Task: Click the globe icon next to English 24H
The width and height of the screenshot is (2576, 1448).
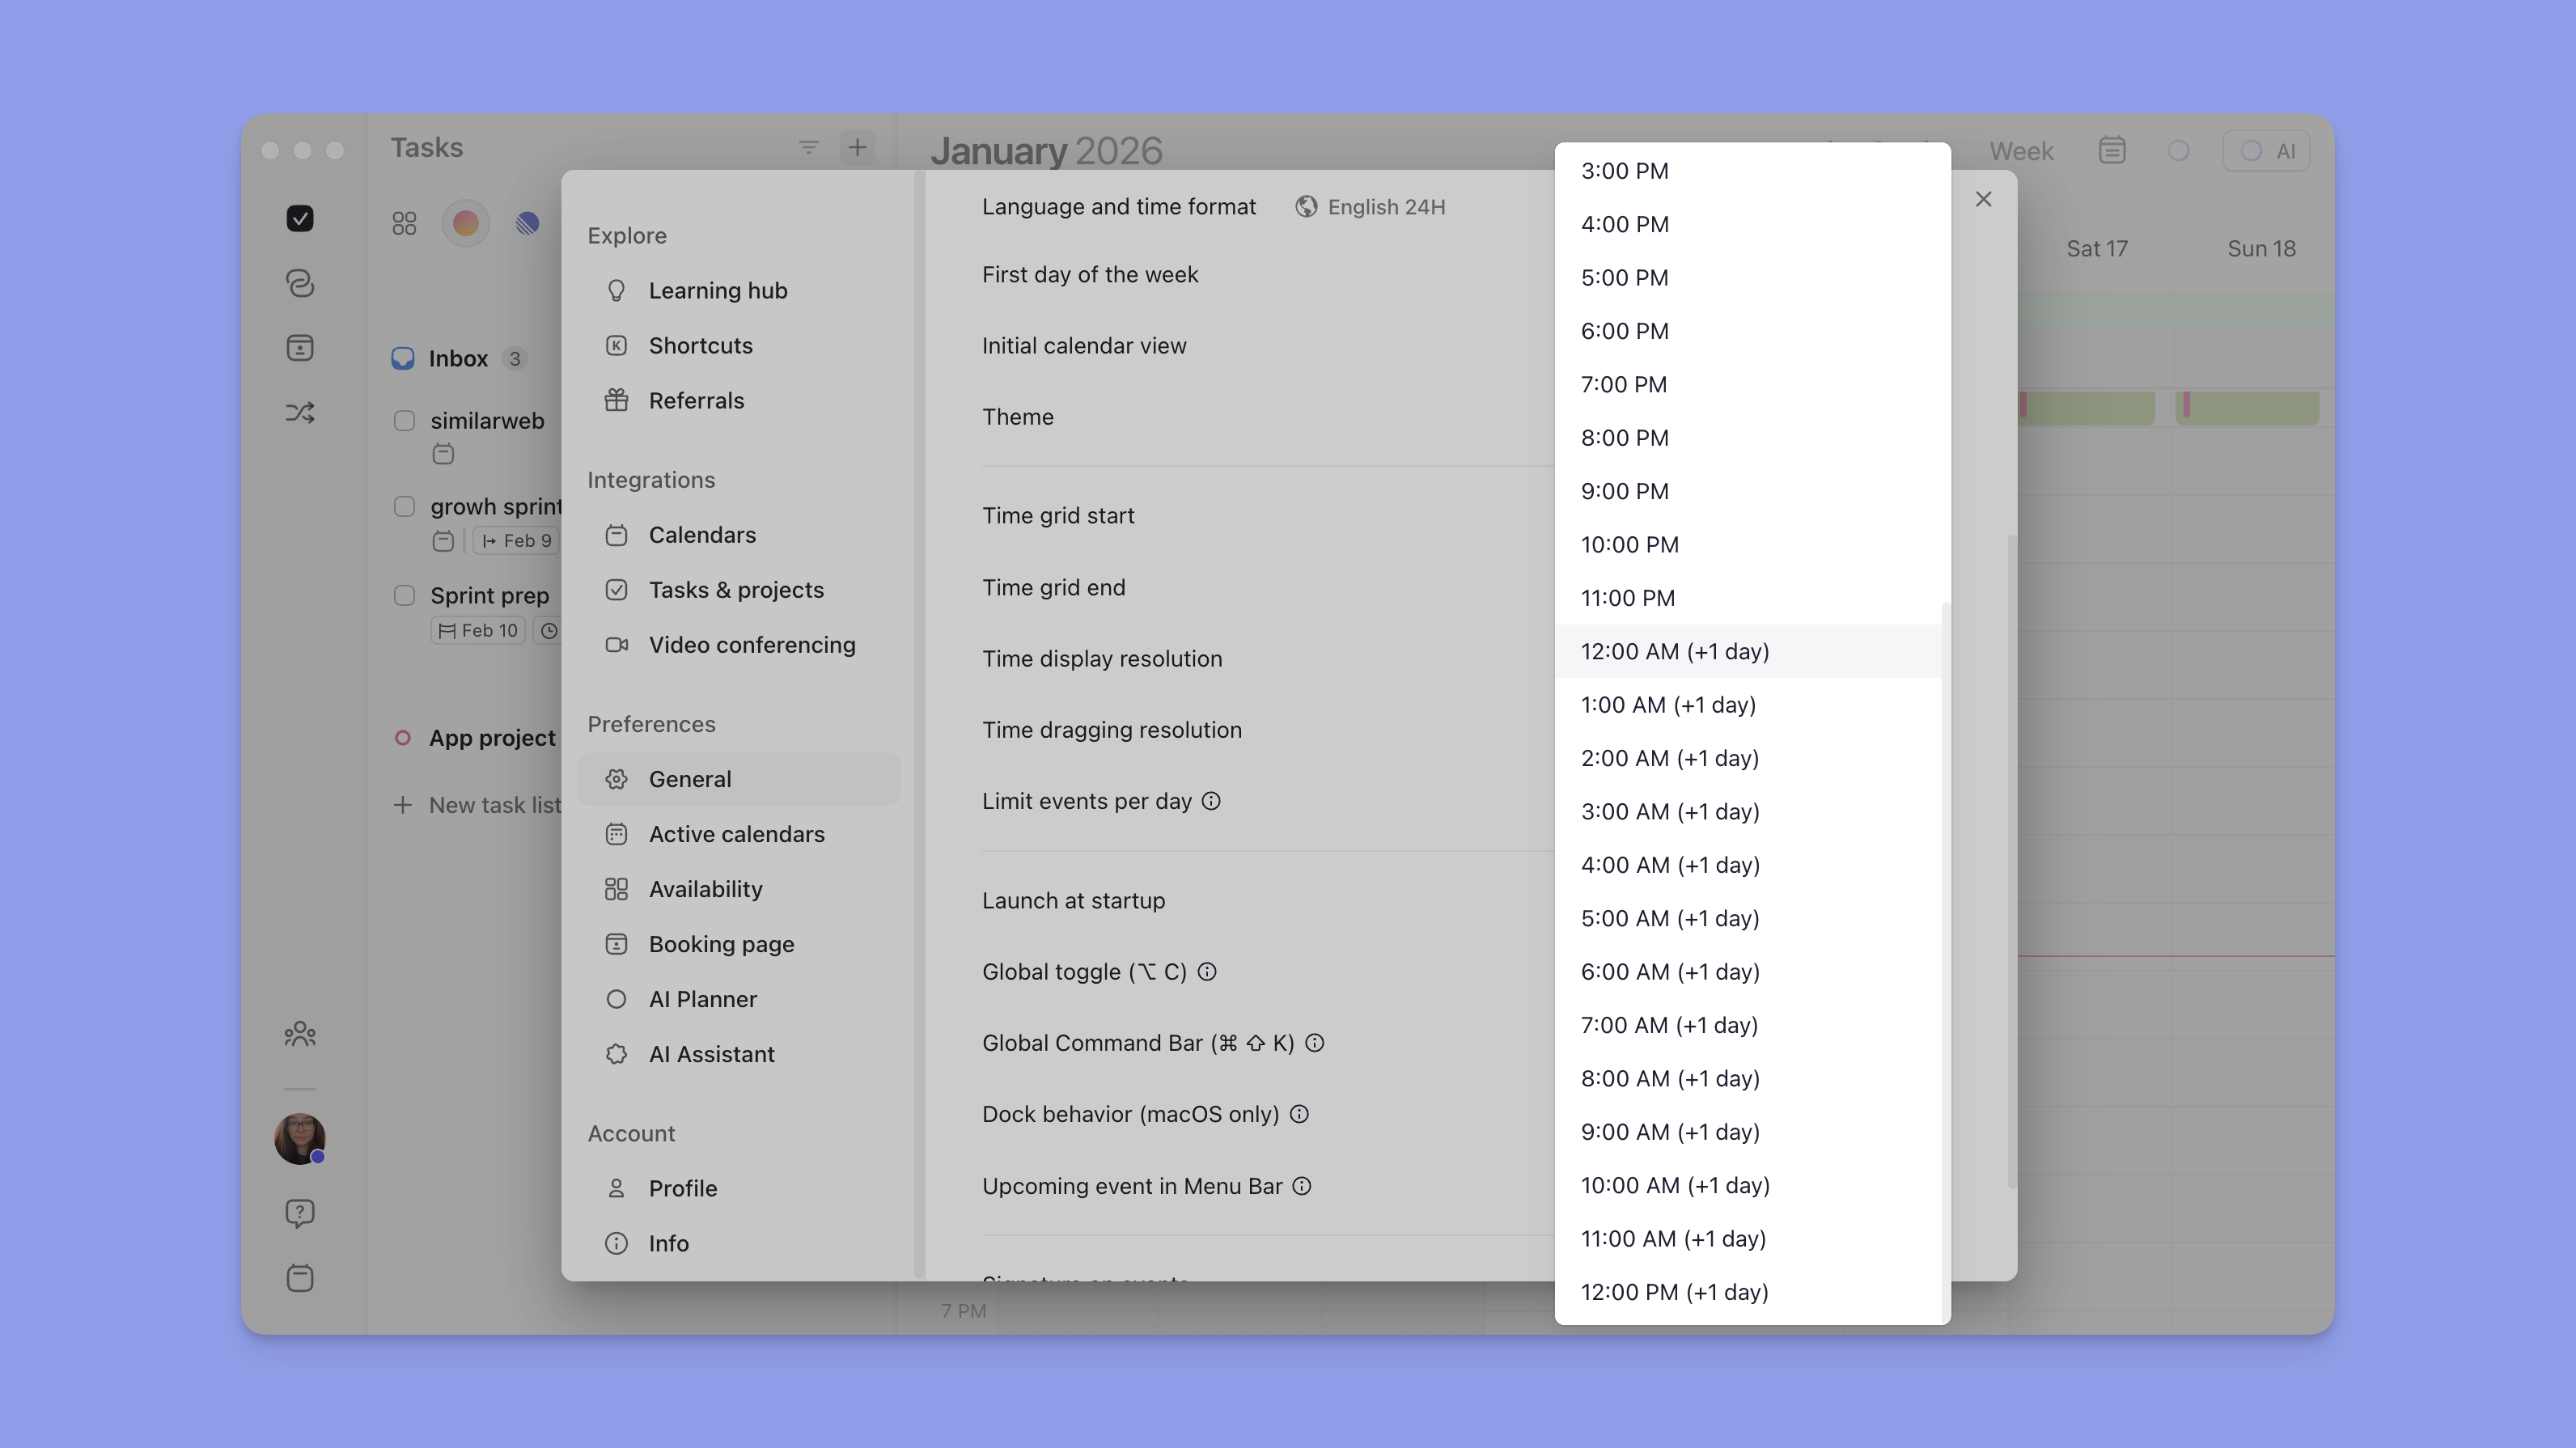Action: click(1306, 206)
